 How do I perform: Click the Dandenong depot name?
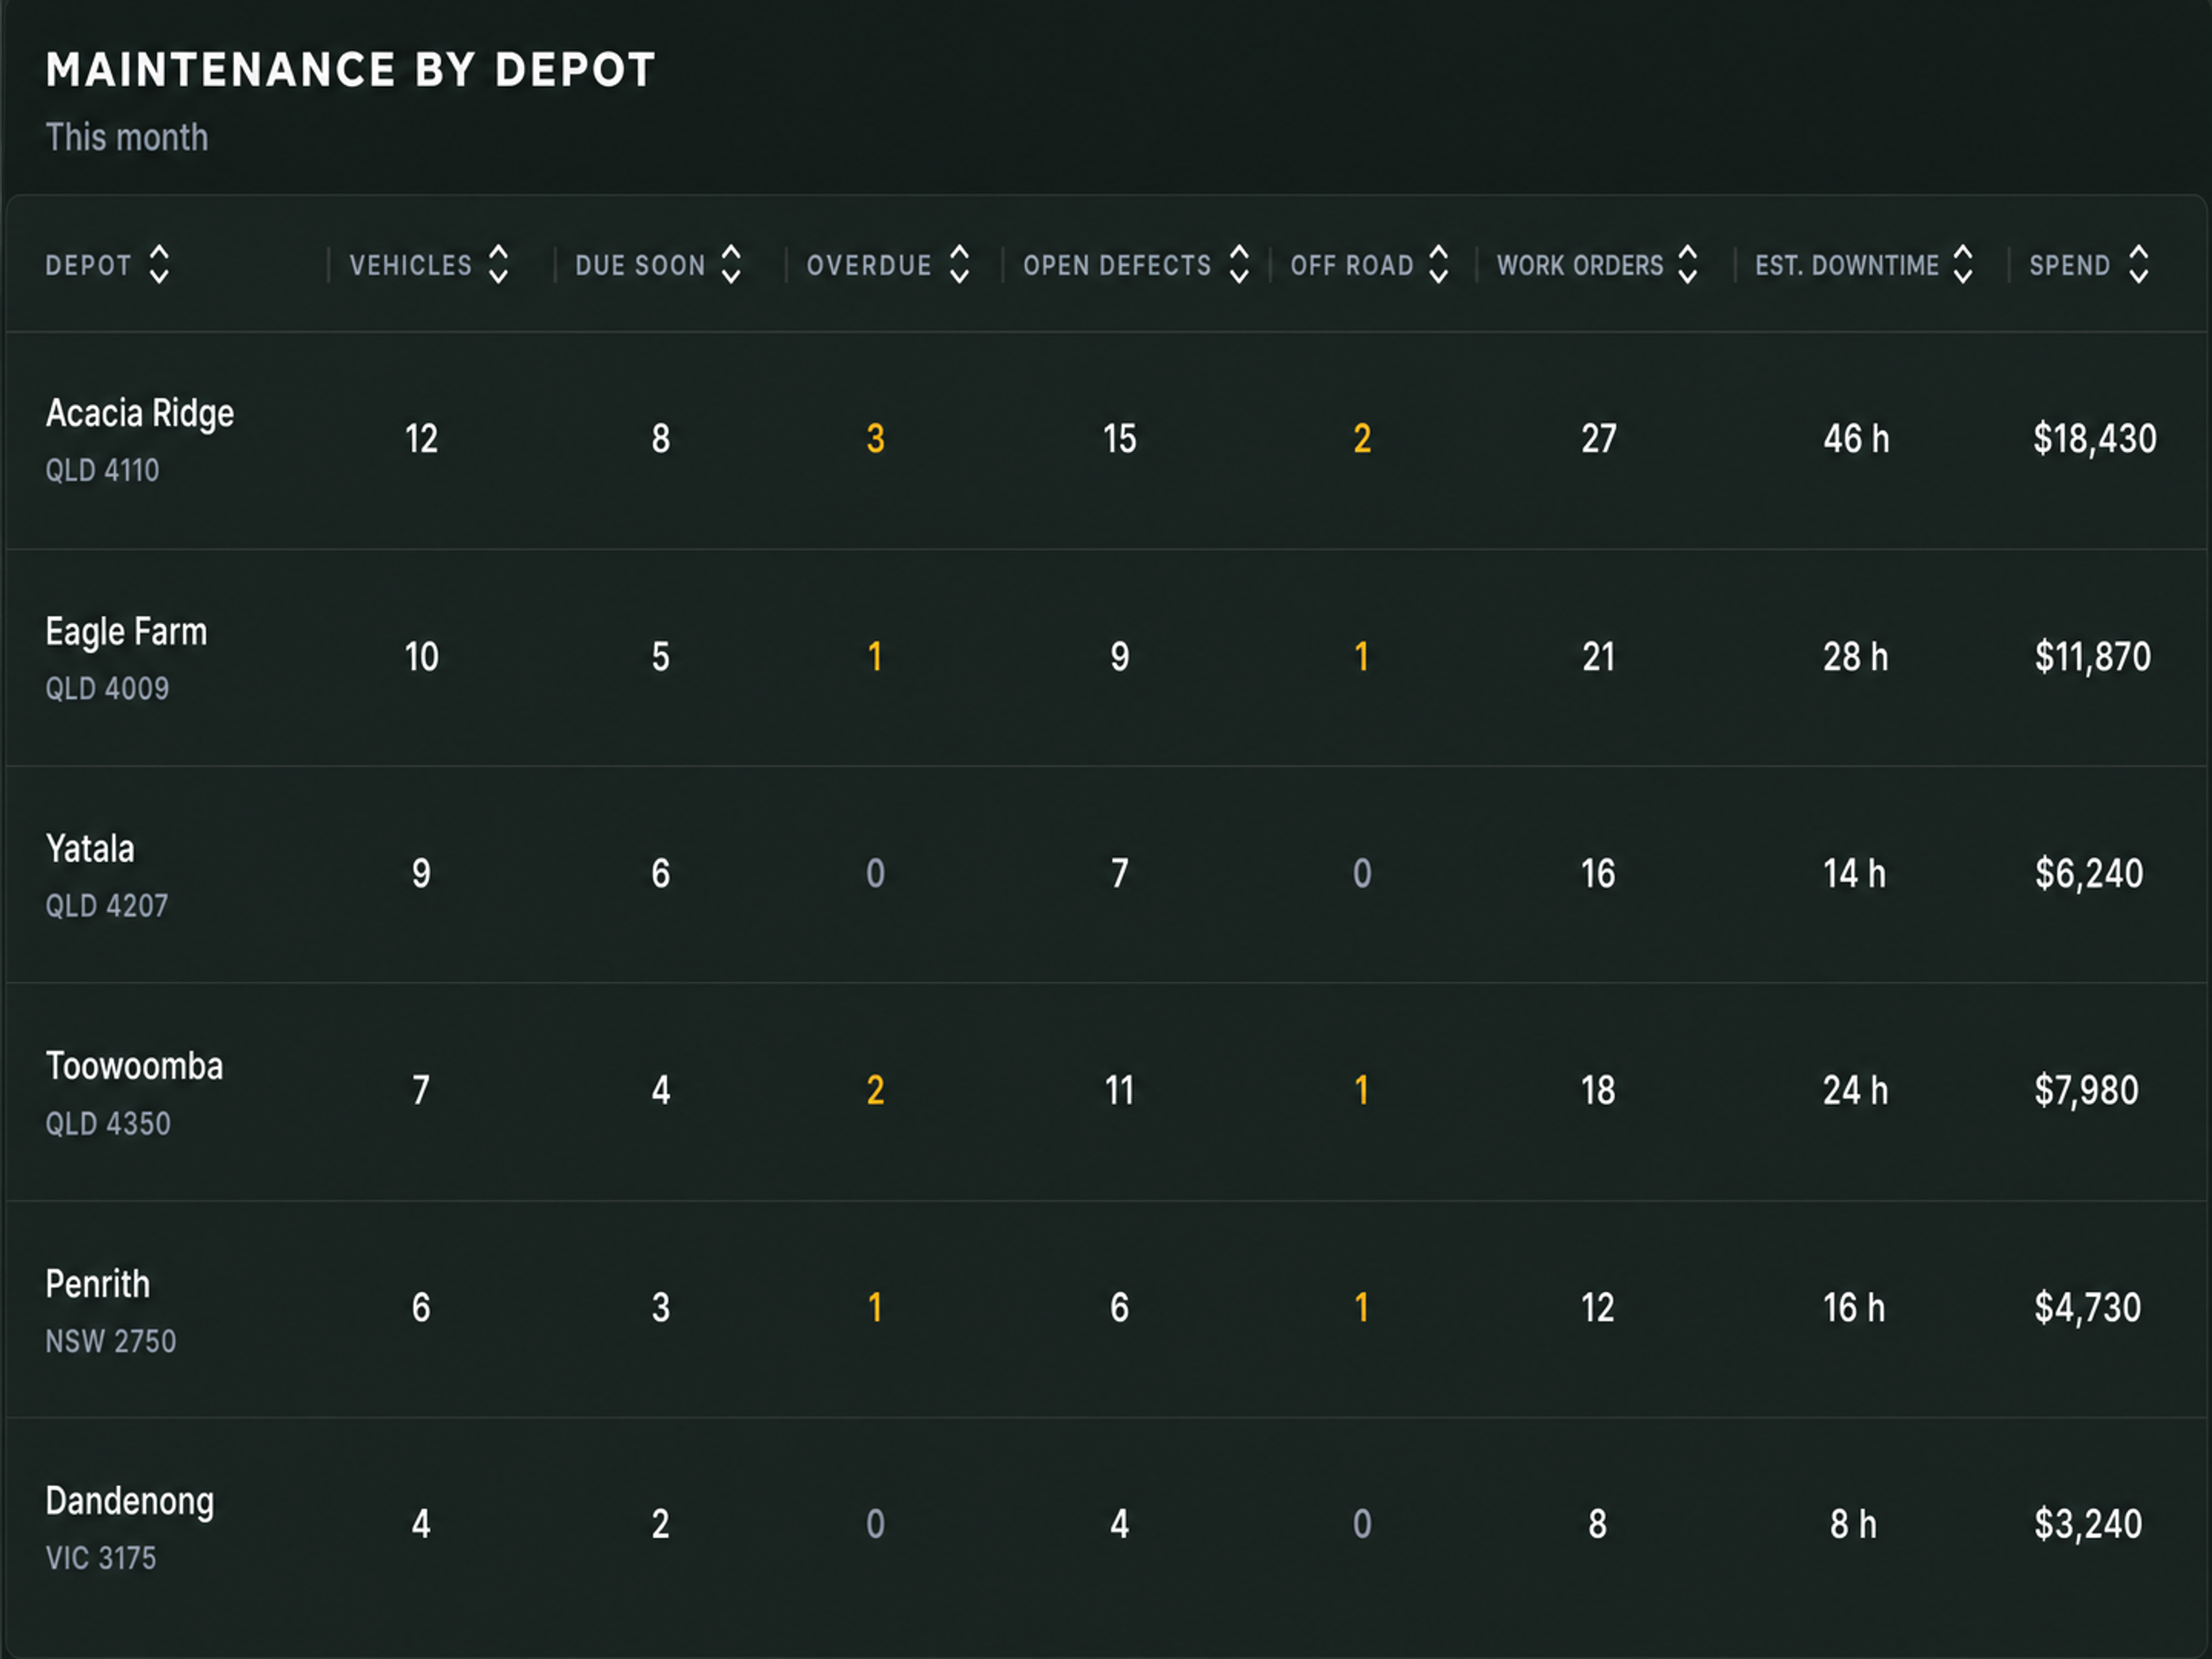point(130,1502)
